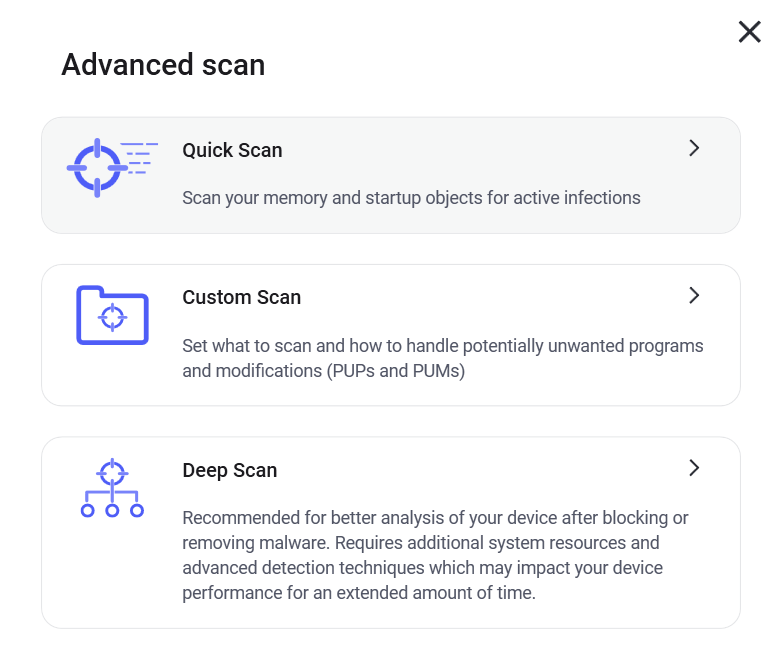Click the Advanced scan heading
Screen dimensions: 781x668
[163, 65]
